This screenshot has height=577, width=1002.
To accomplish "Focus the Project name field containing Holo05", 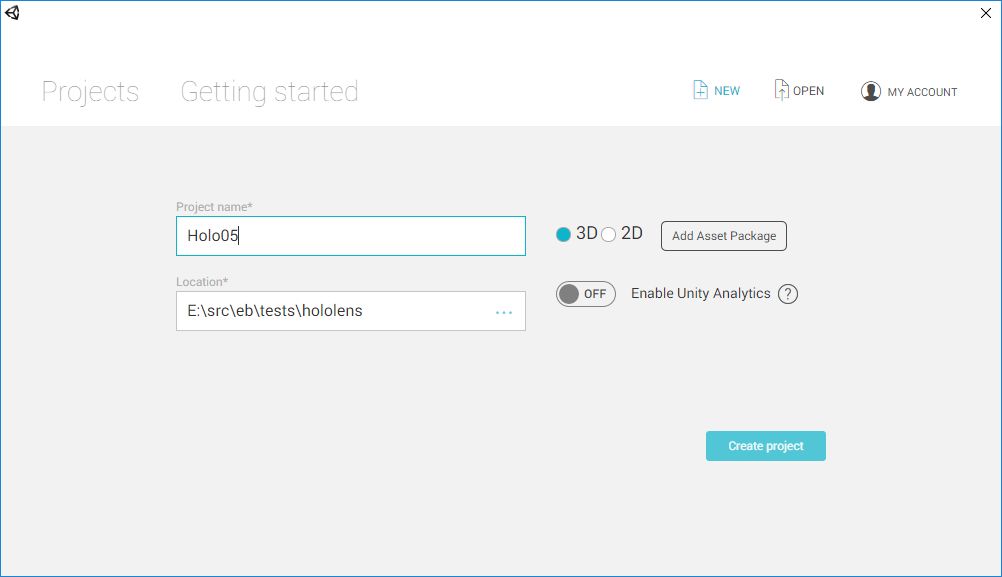I will (x=350, y=236).
